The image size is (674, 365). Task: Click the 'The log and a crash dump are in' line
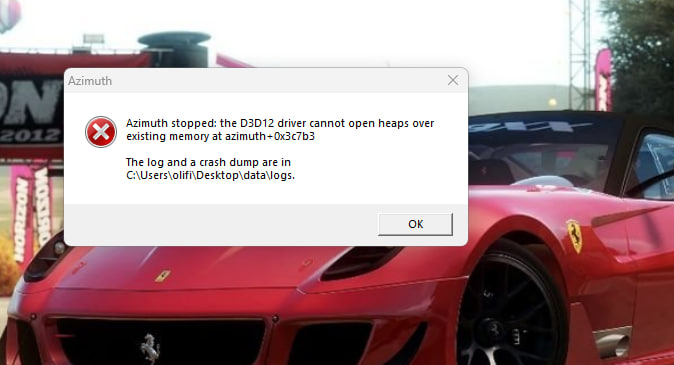[208, 162]
